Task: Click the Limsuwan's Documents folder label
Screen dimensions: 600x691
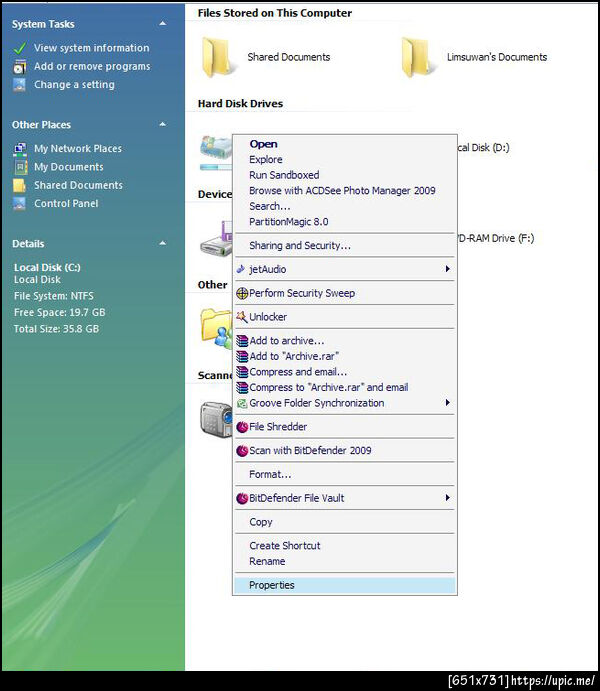Action: pyautogui.click(x=497, y=57)
